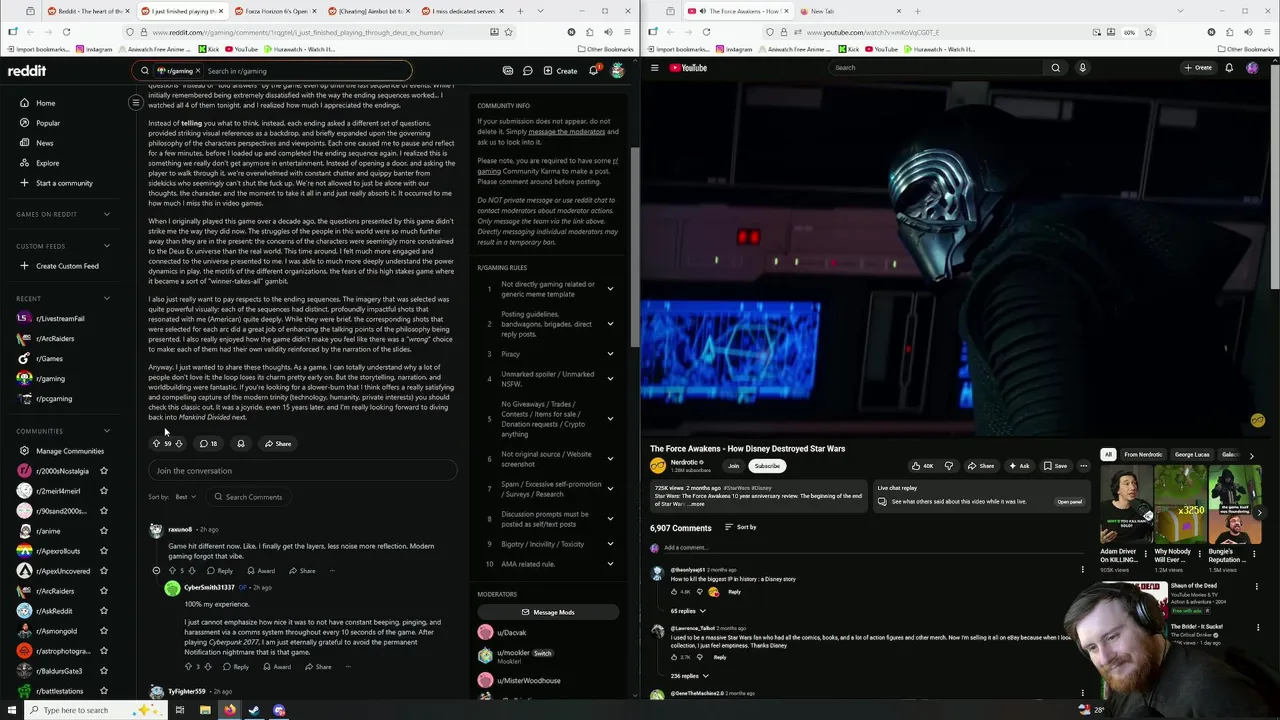1280x720 pixels.
Task: Favorite r/Asmongold community star
Action: pos(104,631)
